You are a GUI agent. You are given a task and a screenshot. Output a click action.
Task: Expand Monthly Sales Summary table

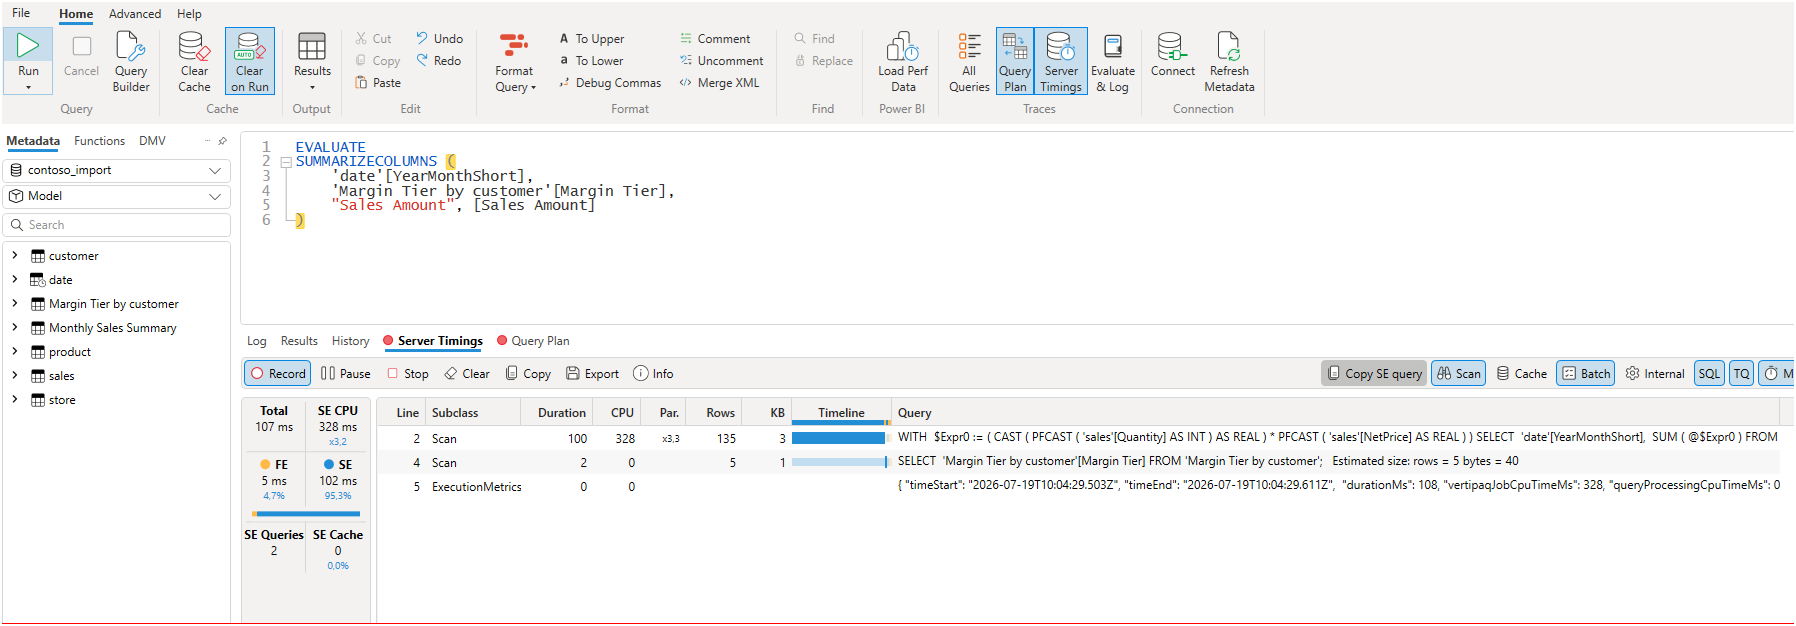15,328
